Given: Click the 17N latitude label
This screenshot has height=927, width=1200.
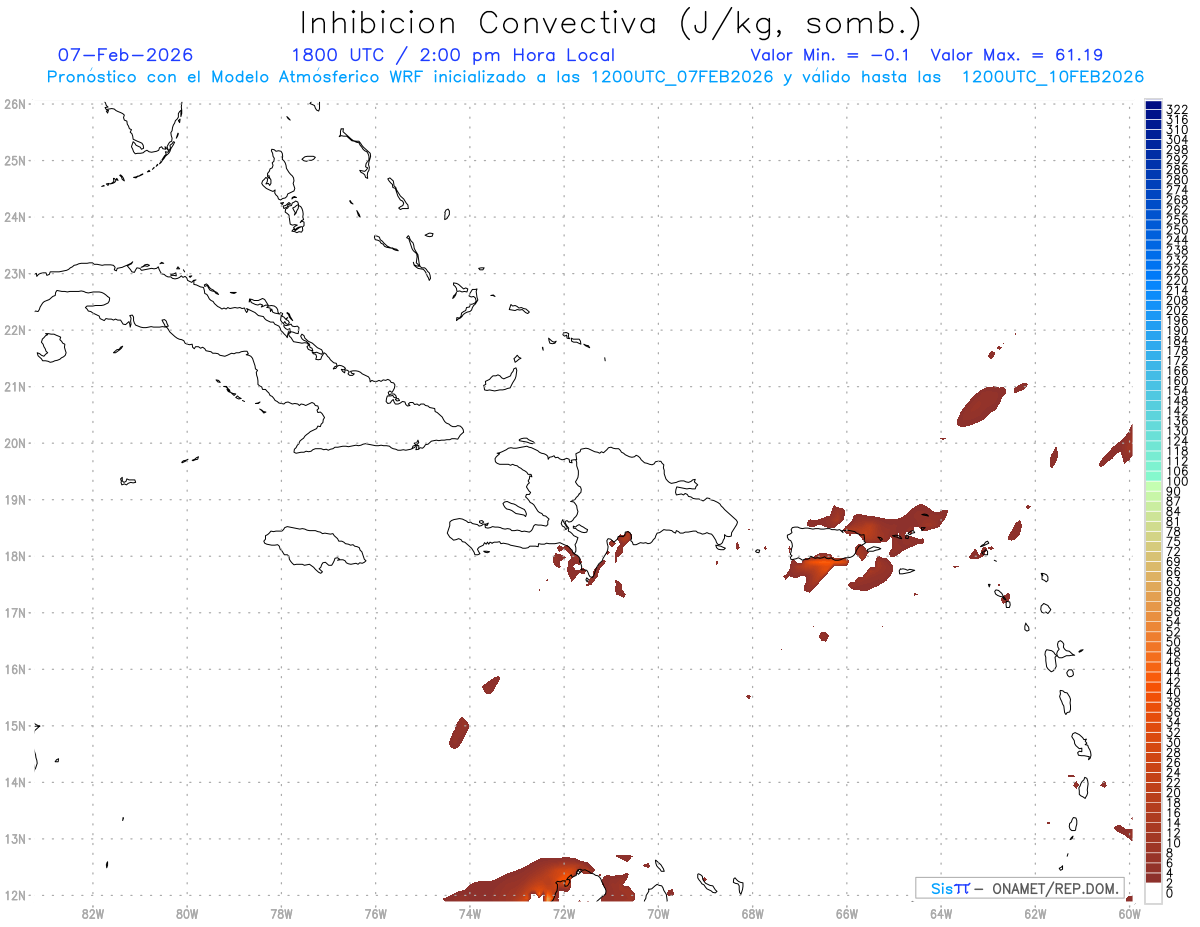Looking at the screenshot, I should point(14,612).
